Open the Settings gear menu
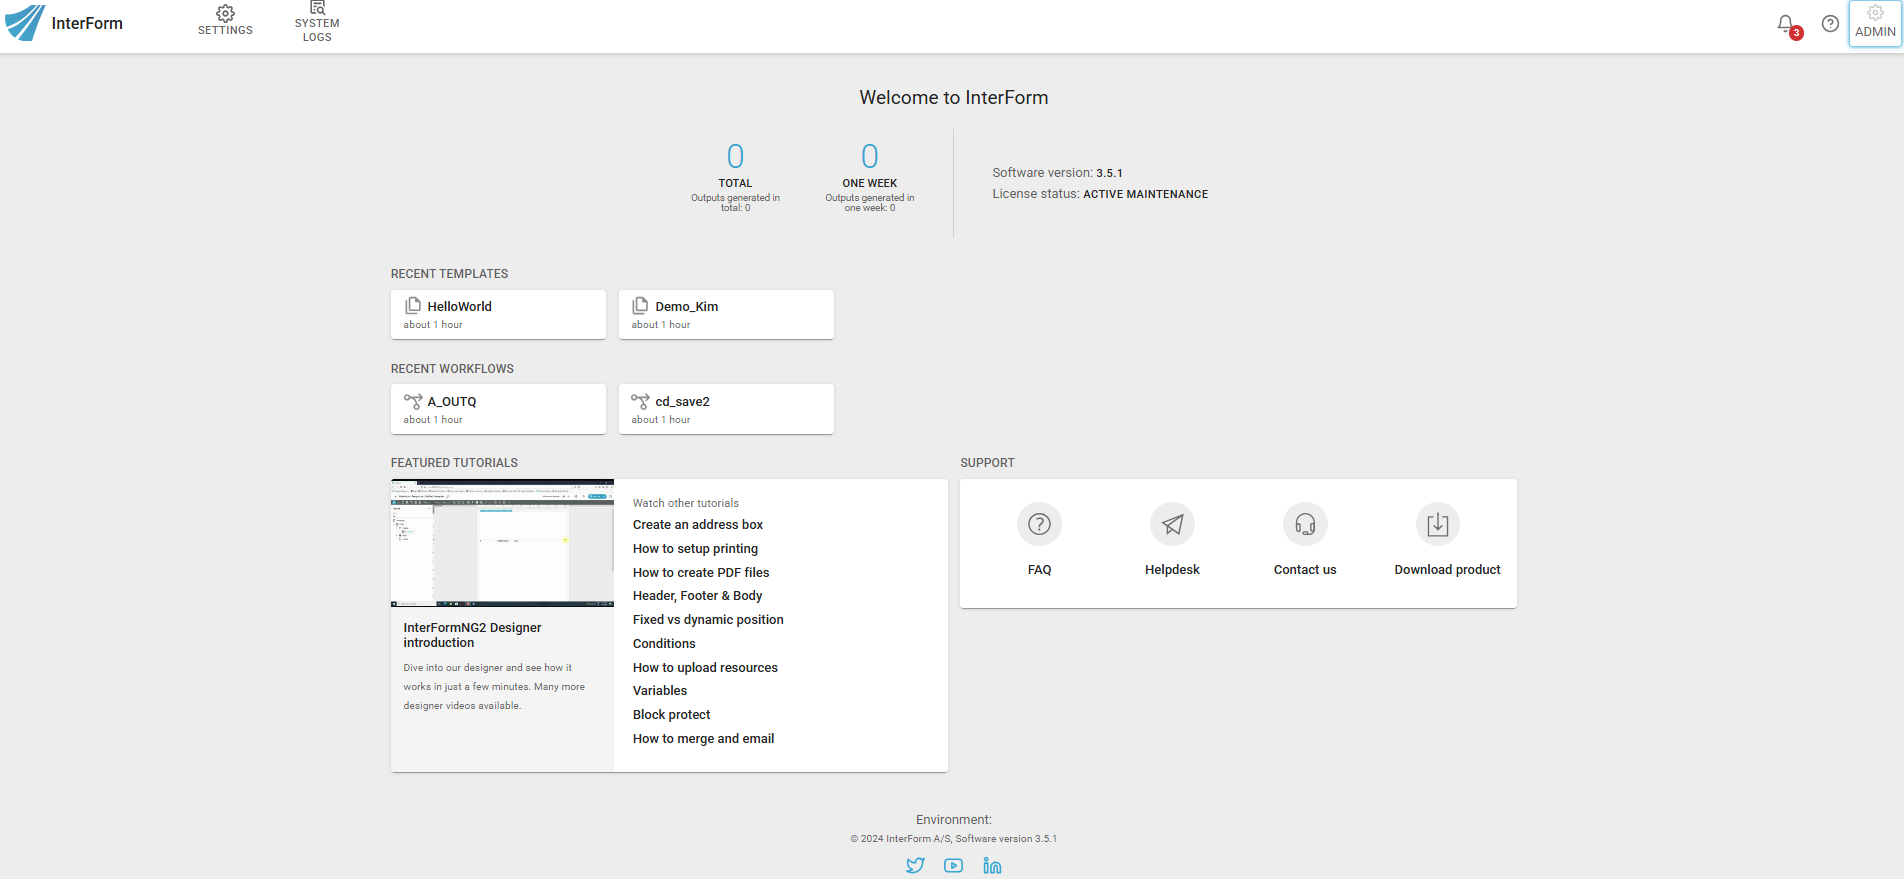Viewport: 1904px width, 879px height. coord(225,21)
